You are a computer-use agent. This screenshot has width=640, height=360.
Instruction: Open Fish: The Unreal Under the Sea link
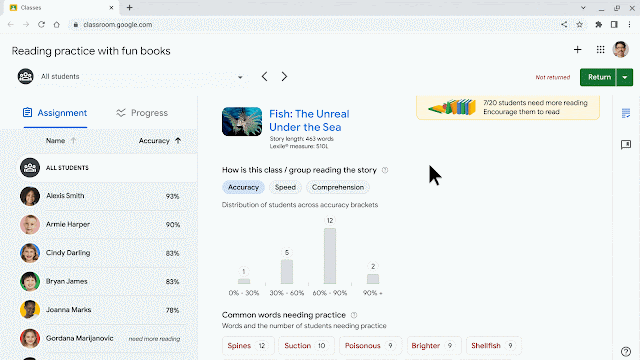[x=309, y=120]
